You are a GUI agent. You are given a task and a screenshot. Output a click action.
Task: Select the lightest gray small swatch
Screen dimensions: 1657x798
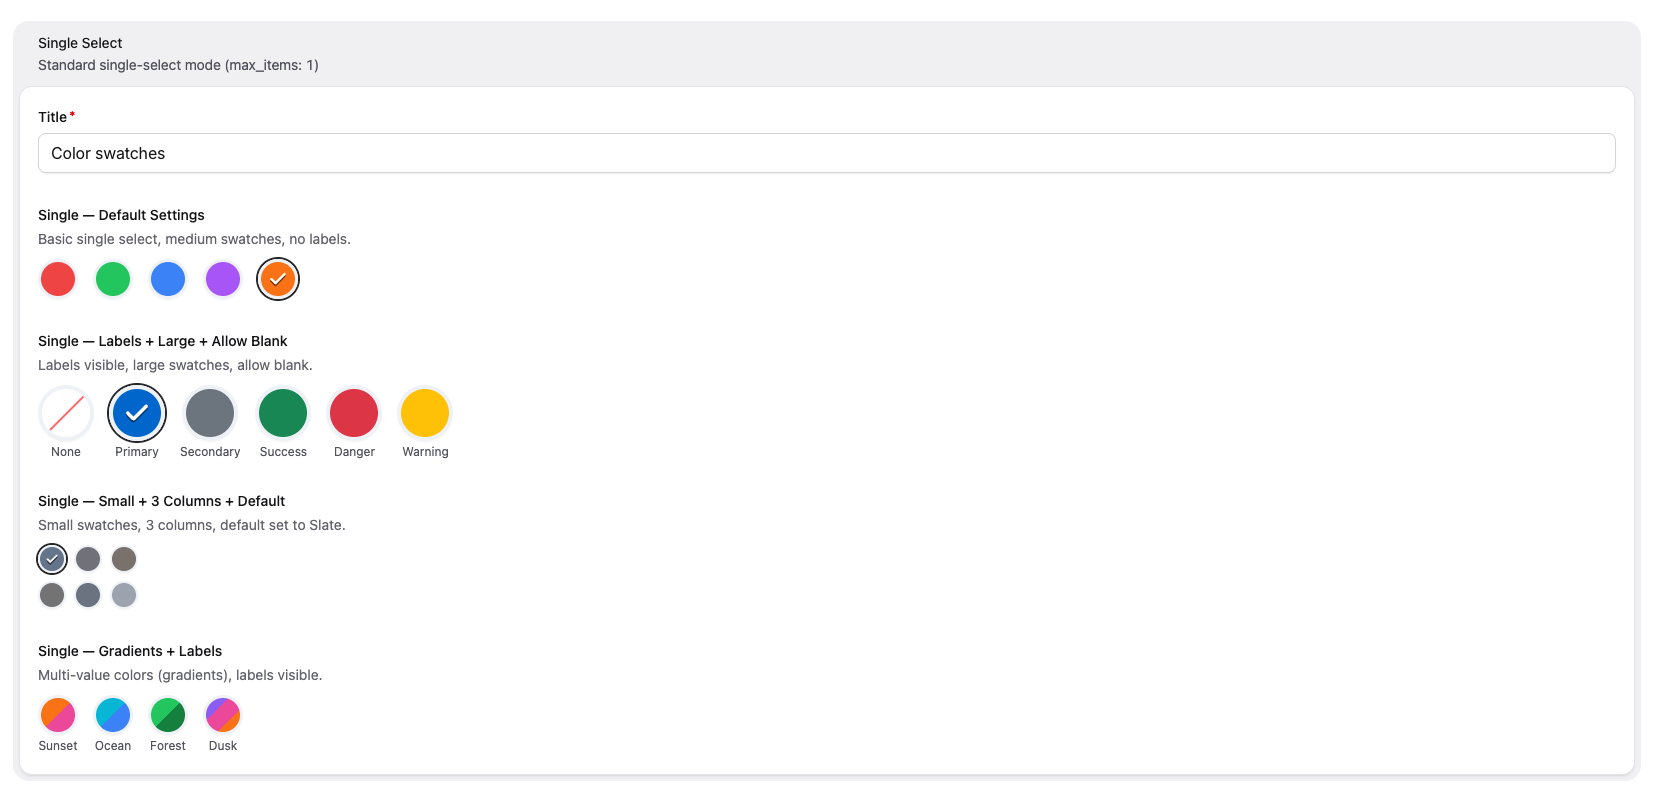(124, 595)
